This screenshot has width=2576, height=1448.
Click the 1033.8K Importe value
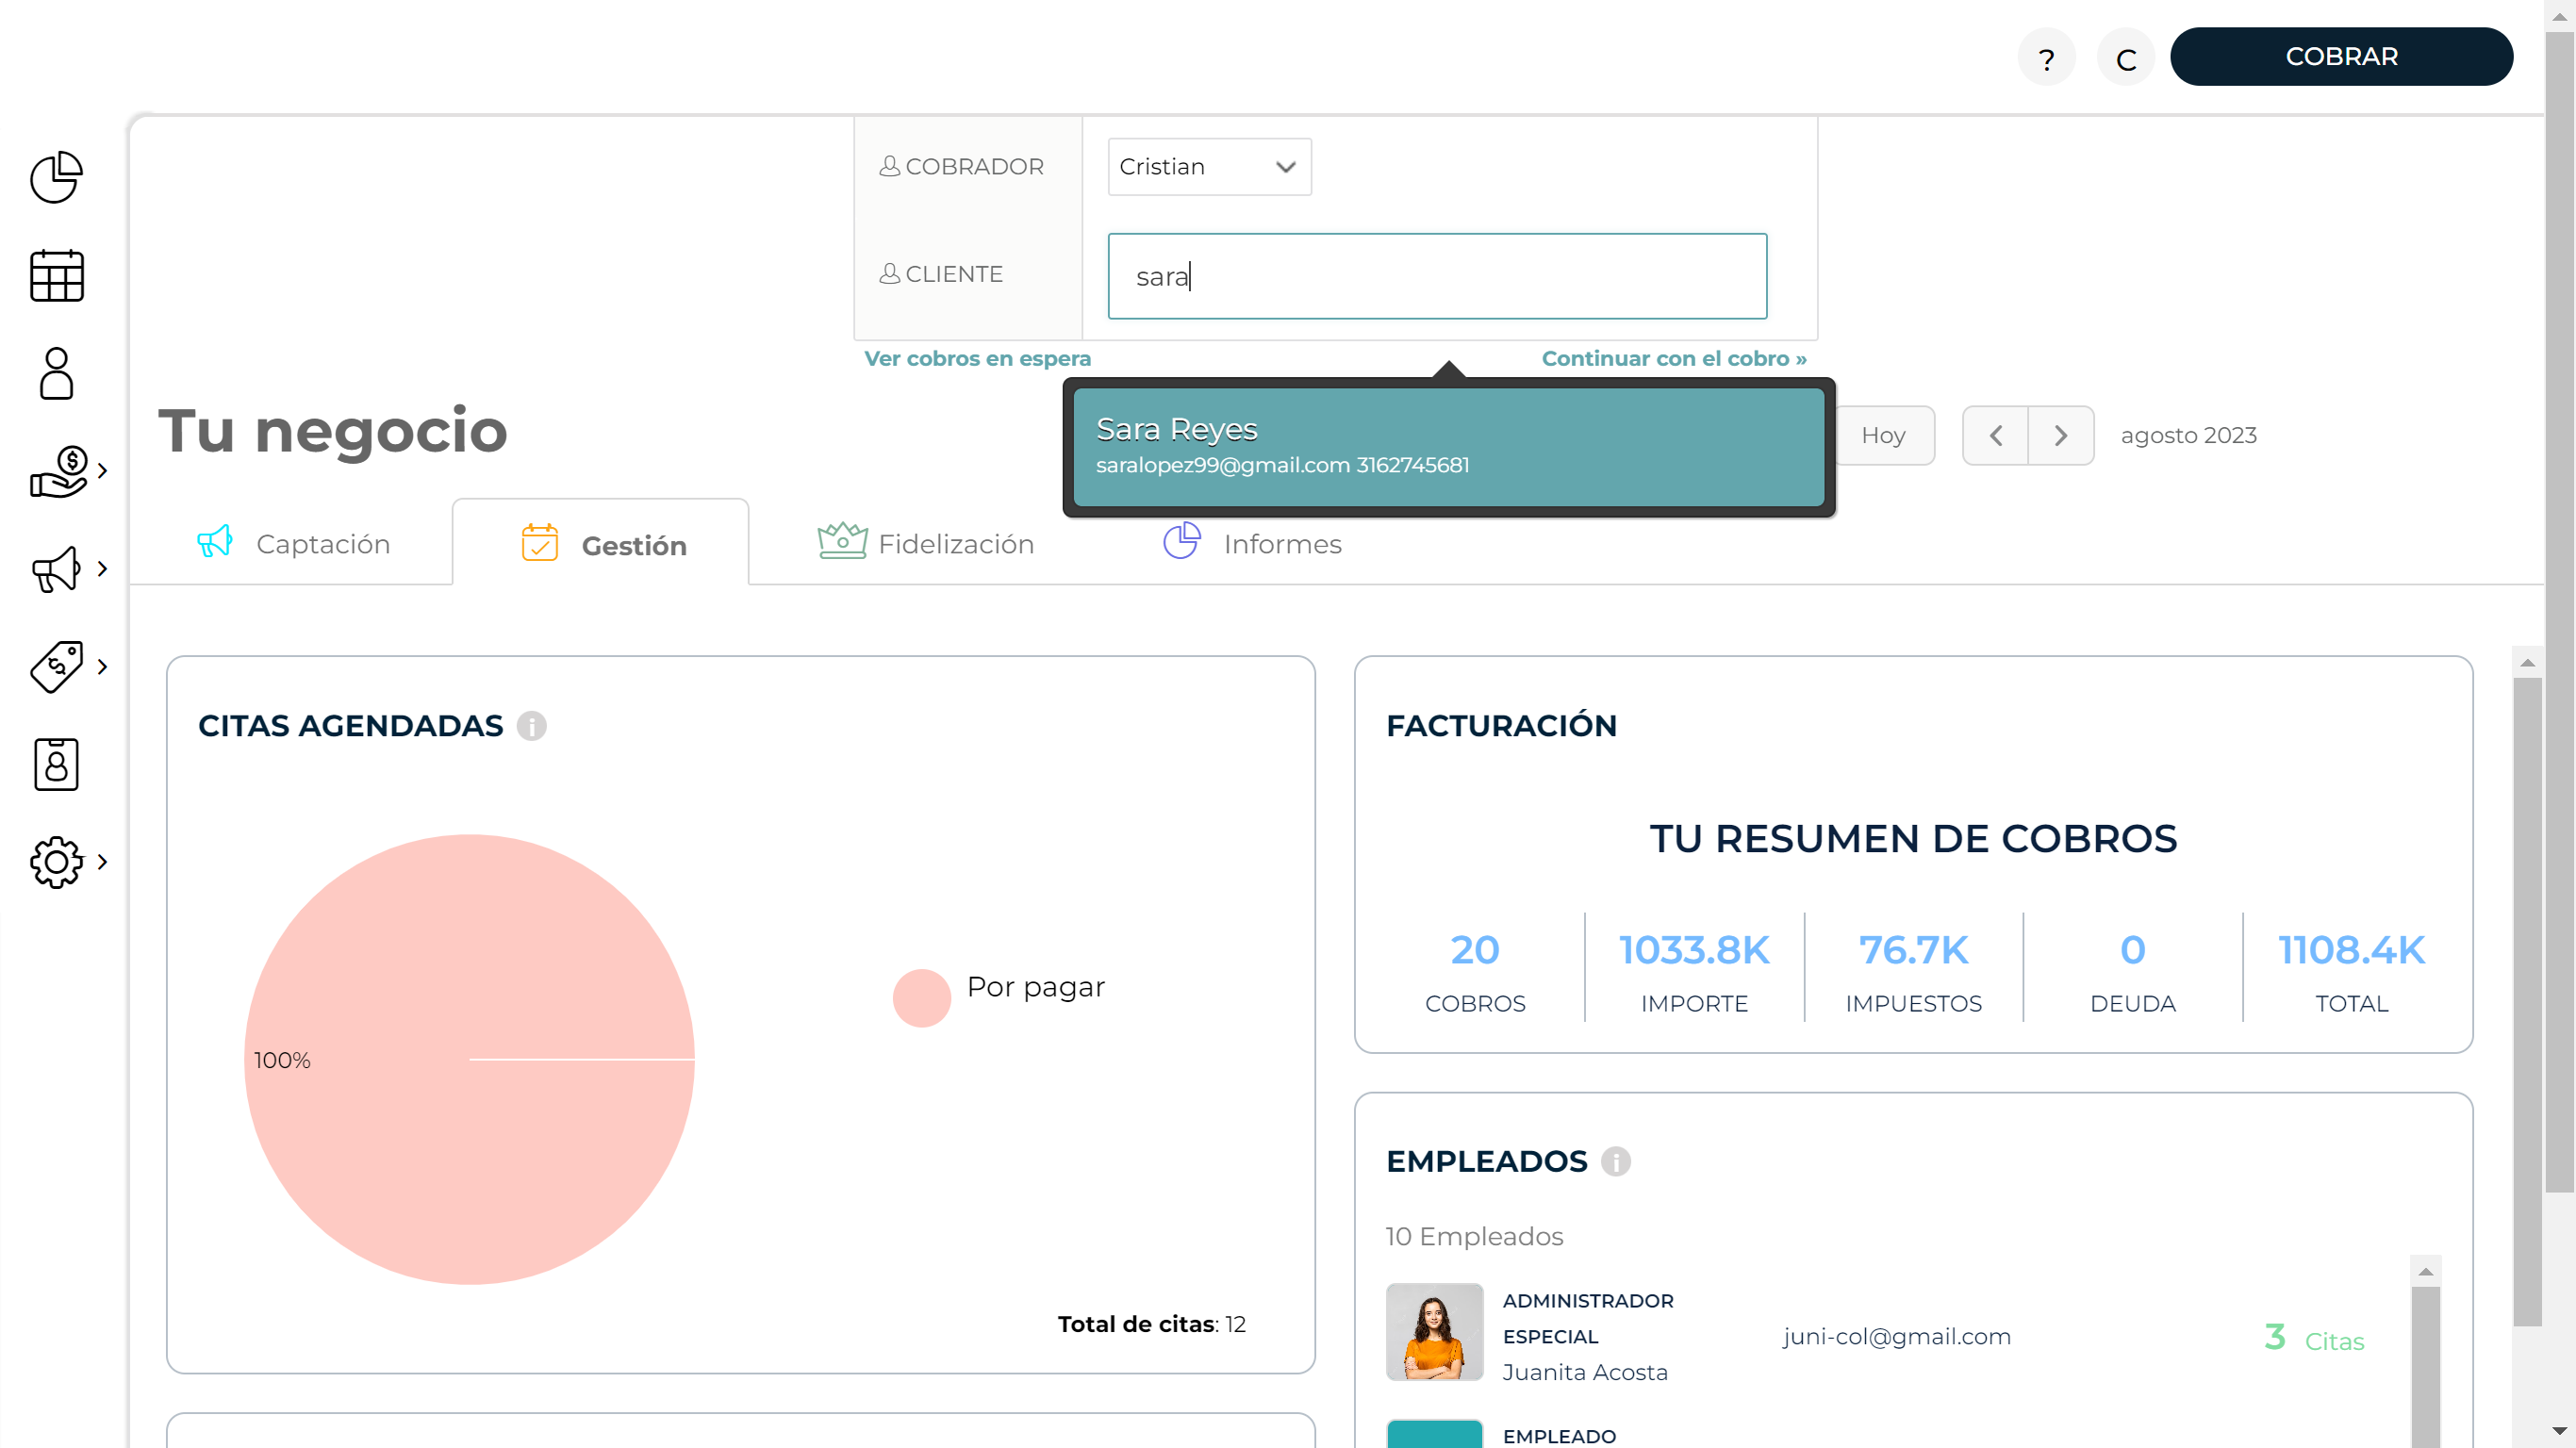(1694, 949)
